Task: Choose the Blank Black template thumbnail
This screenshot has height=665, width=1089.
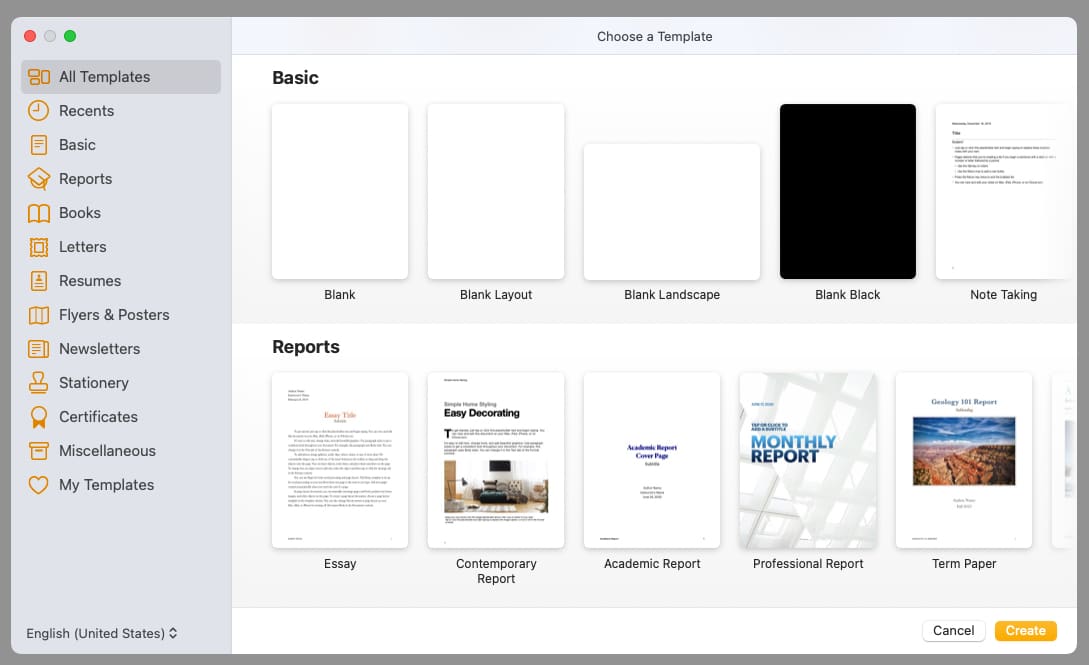Action: (x=848, y=191)
